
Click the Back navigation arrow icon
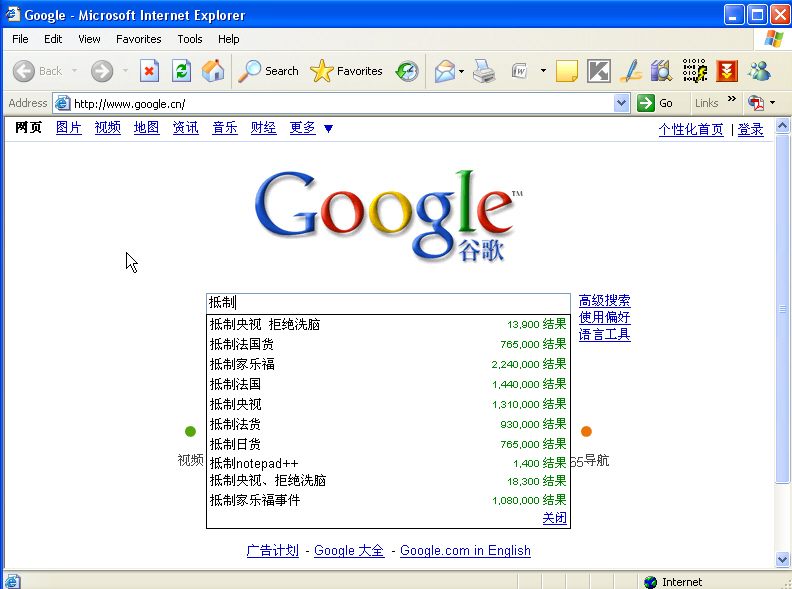click(x=23, y=71)
